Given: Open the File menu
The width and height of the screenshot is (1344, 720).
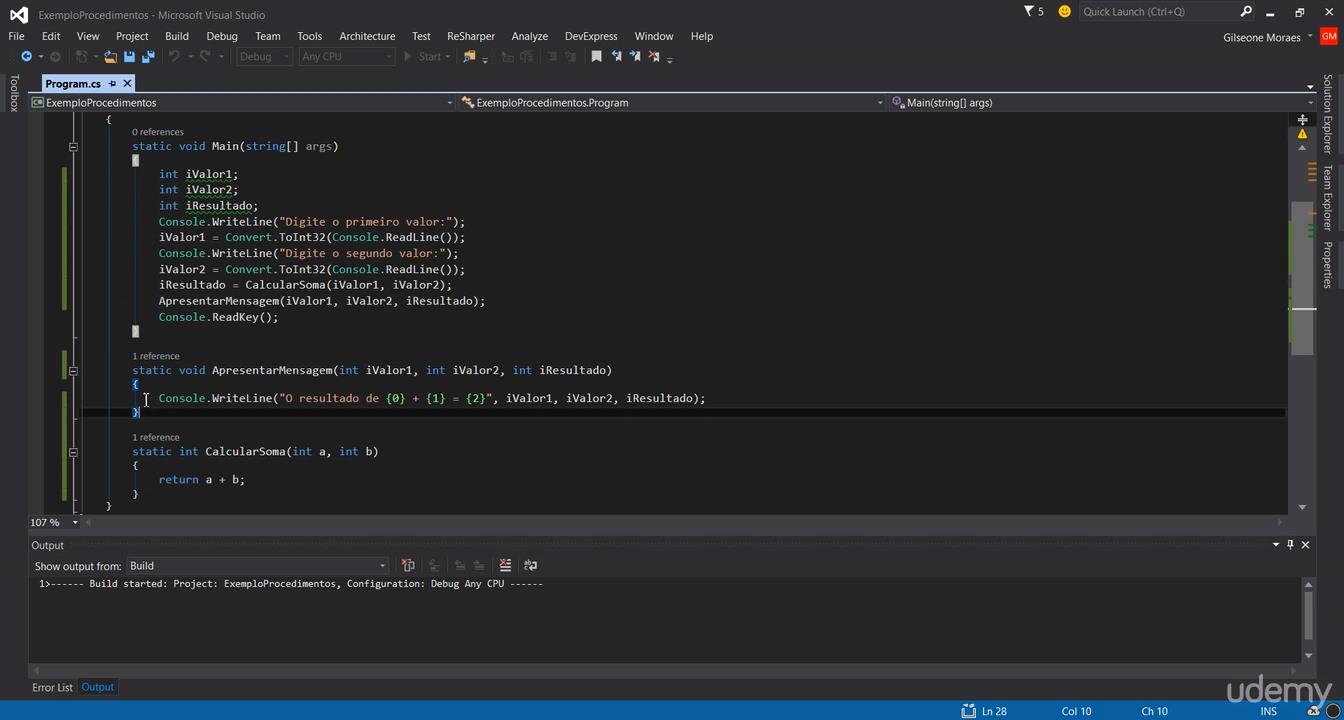Looking at the screenshot, I should (16, 36).
